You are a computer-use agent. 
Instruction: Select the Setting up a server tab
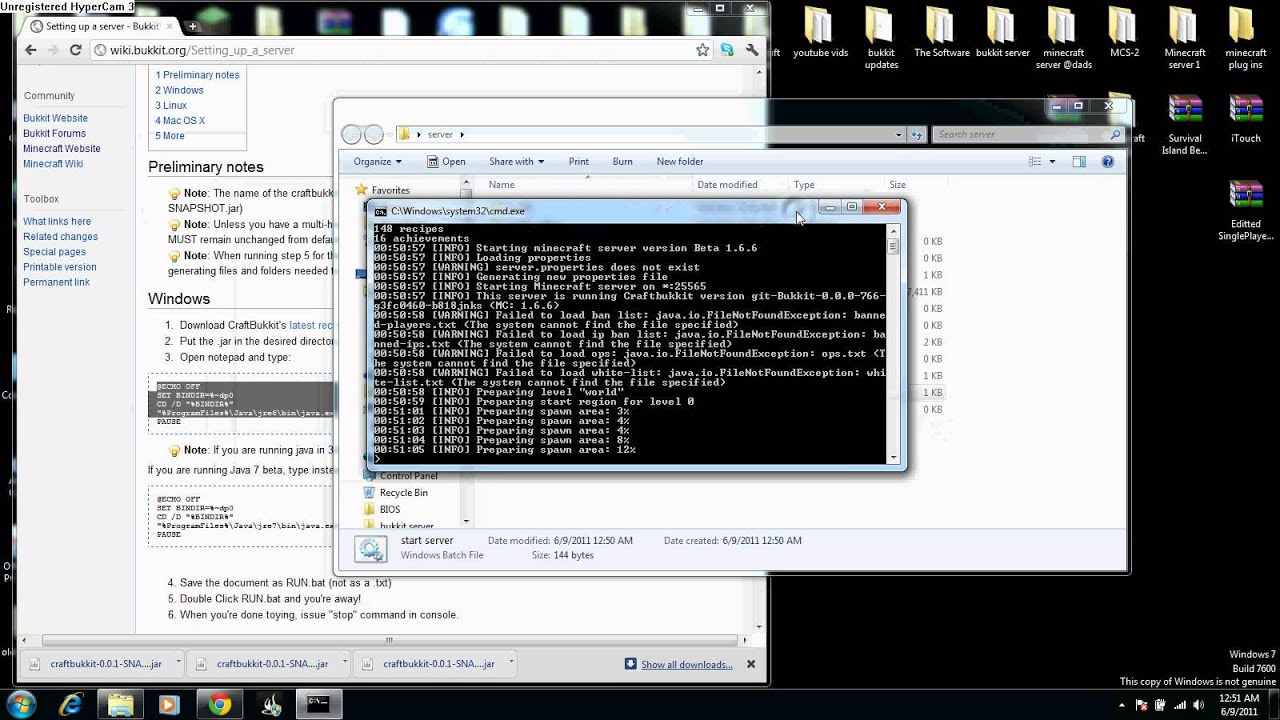click(100, 26)
